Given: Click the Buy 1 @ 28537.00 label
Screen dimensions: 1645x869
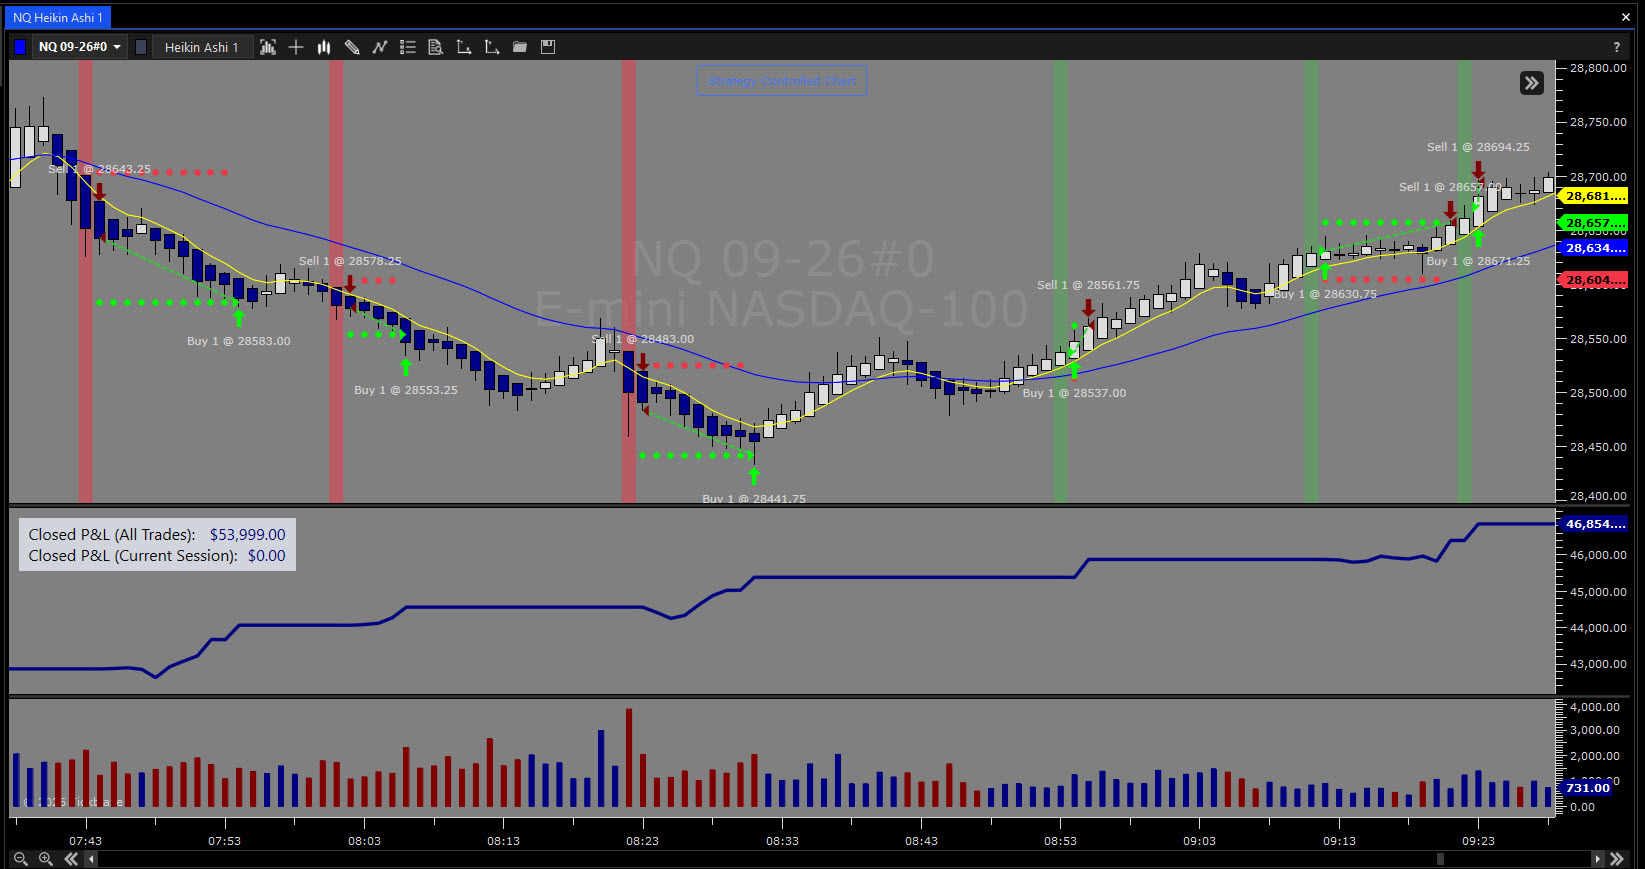Looking at the screenshot, I should click(x=1074, y=393).
